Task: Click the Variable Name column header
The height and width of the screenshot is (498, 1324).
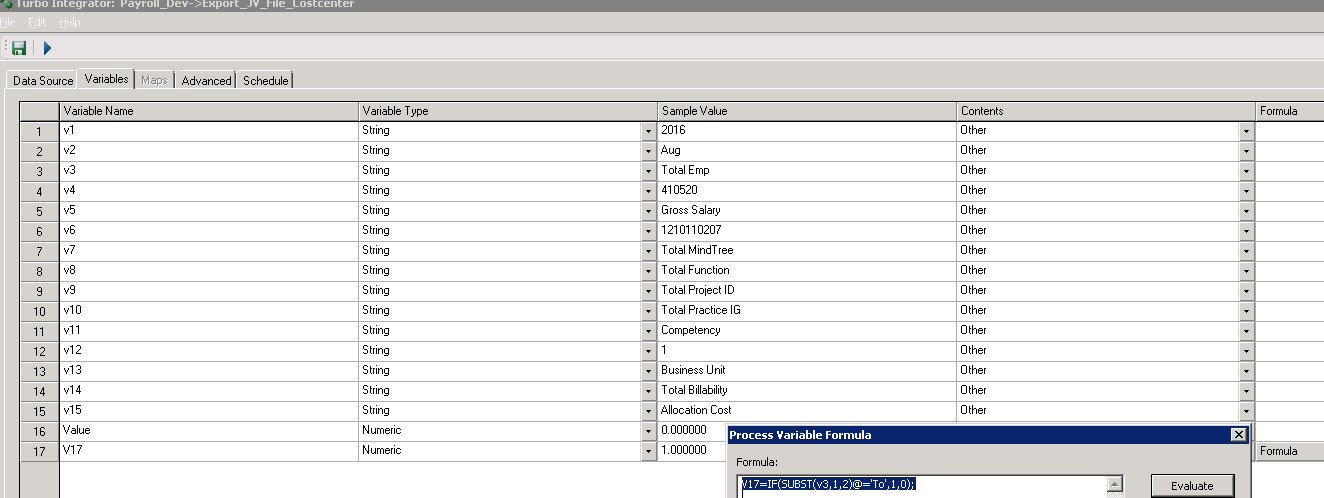Action: pyautogui.click(x=209, y=111)
